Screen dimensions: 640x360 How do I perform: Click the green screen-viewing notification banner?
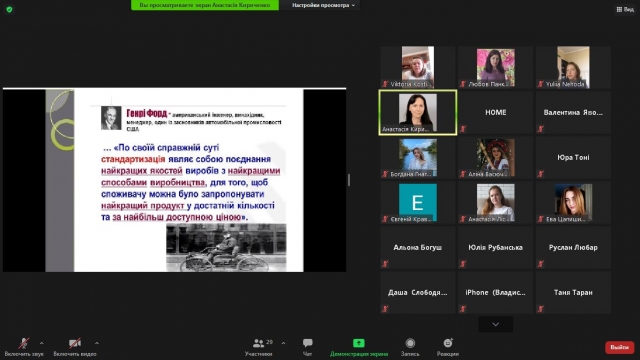[x=204, y=5]
